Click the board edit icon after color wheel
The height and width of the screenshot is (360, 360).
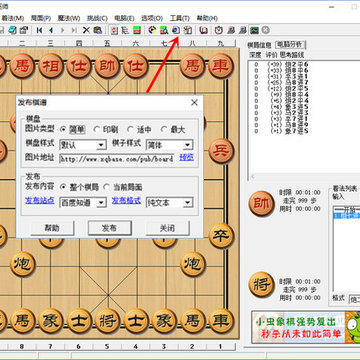[x=164, y=30]
